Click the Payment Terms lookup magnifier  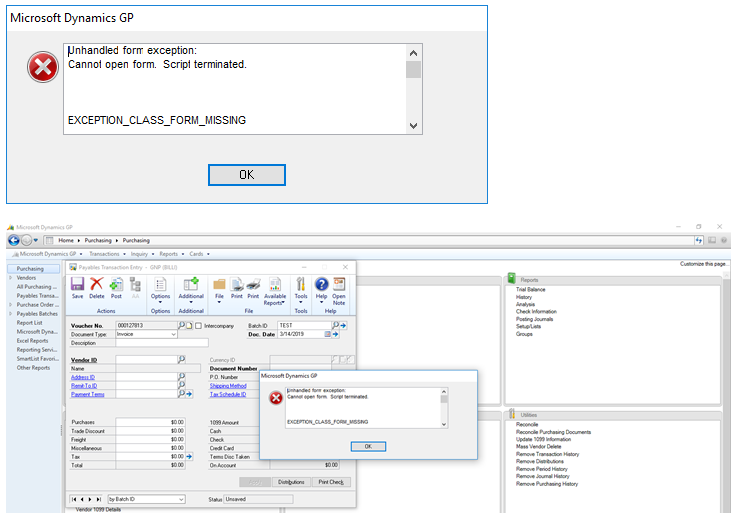pos(181,394)
